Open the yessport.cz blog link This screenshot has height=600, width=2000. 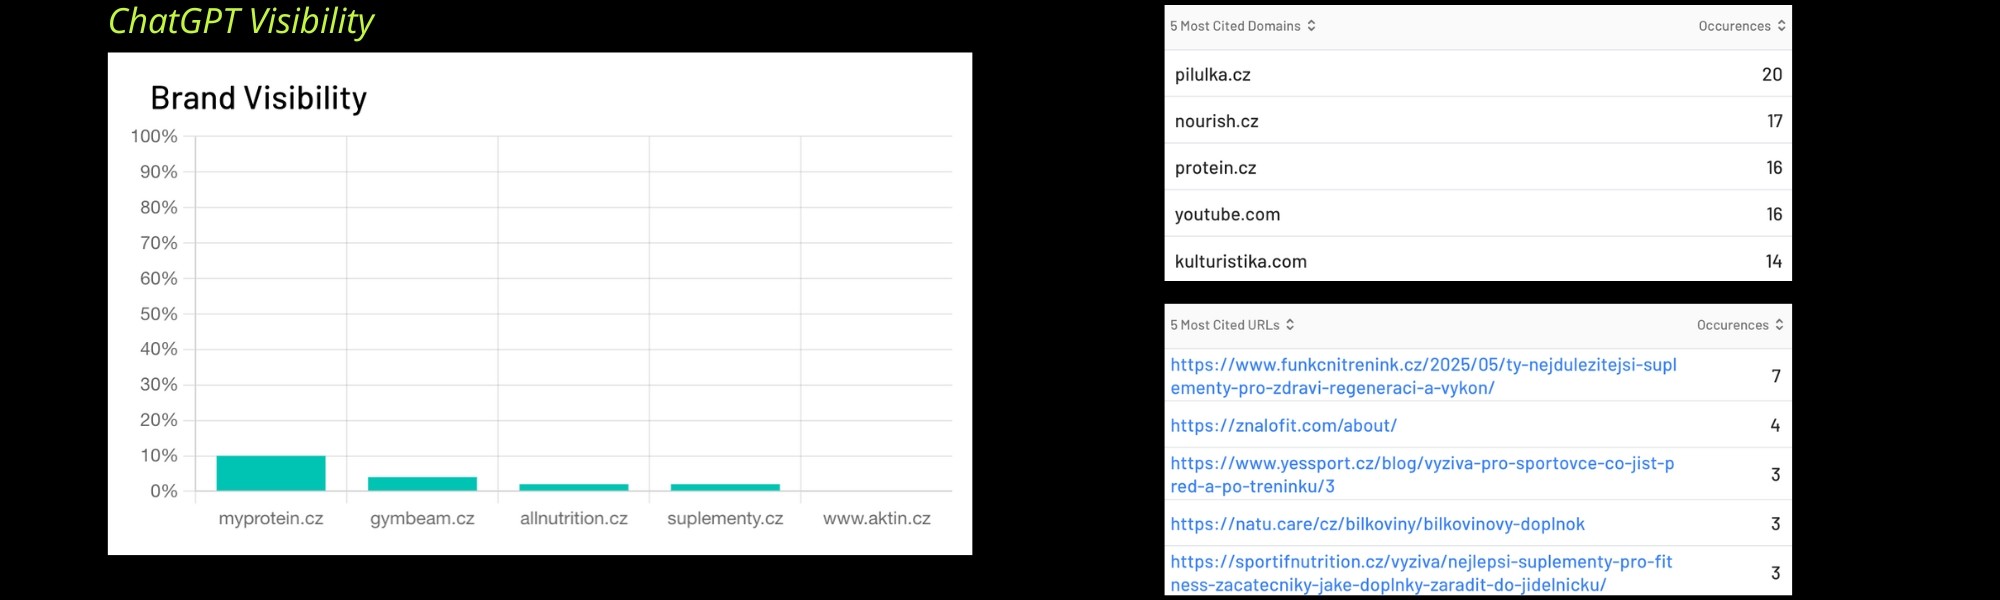pos(1422,475)
